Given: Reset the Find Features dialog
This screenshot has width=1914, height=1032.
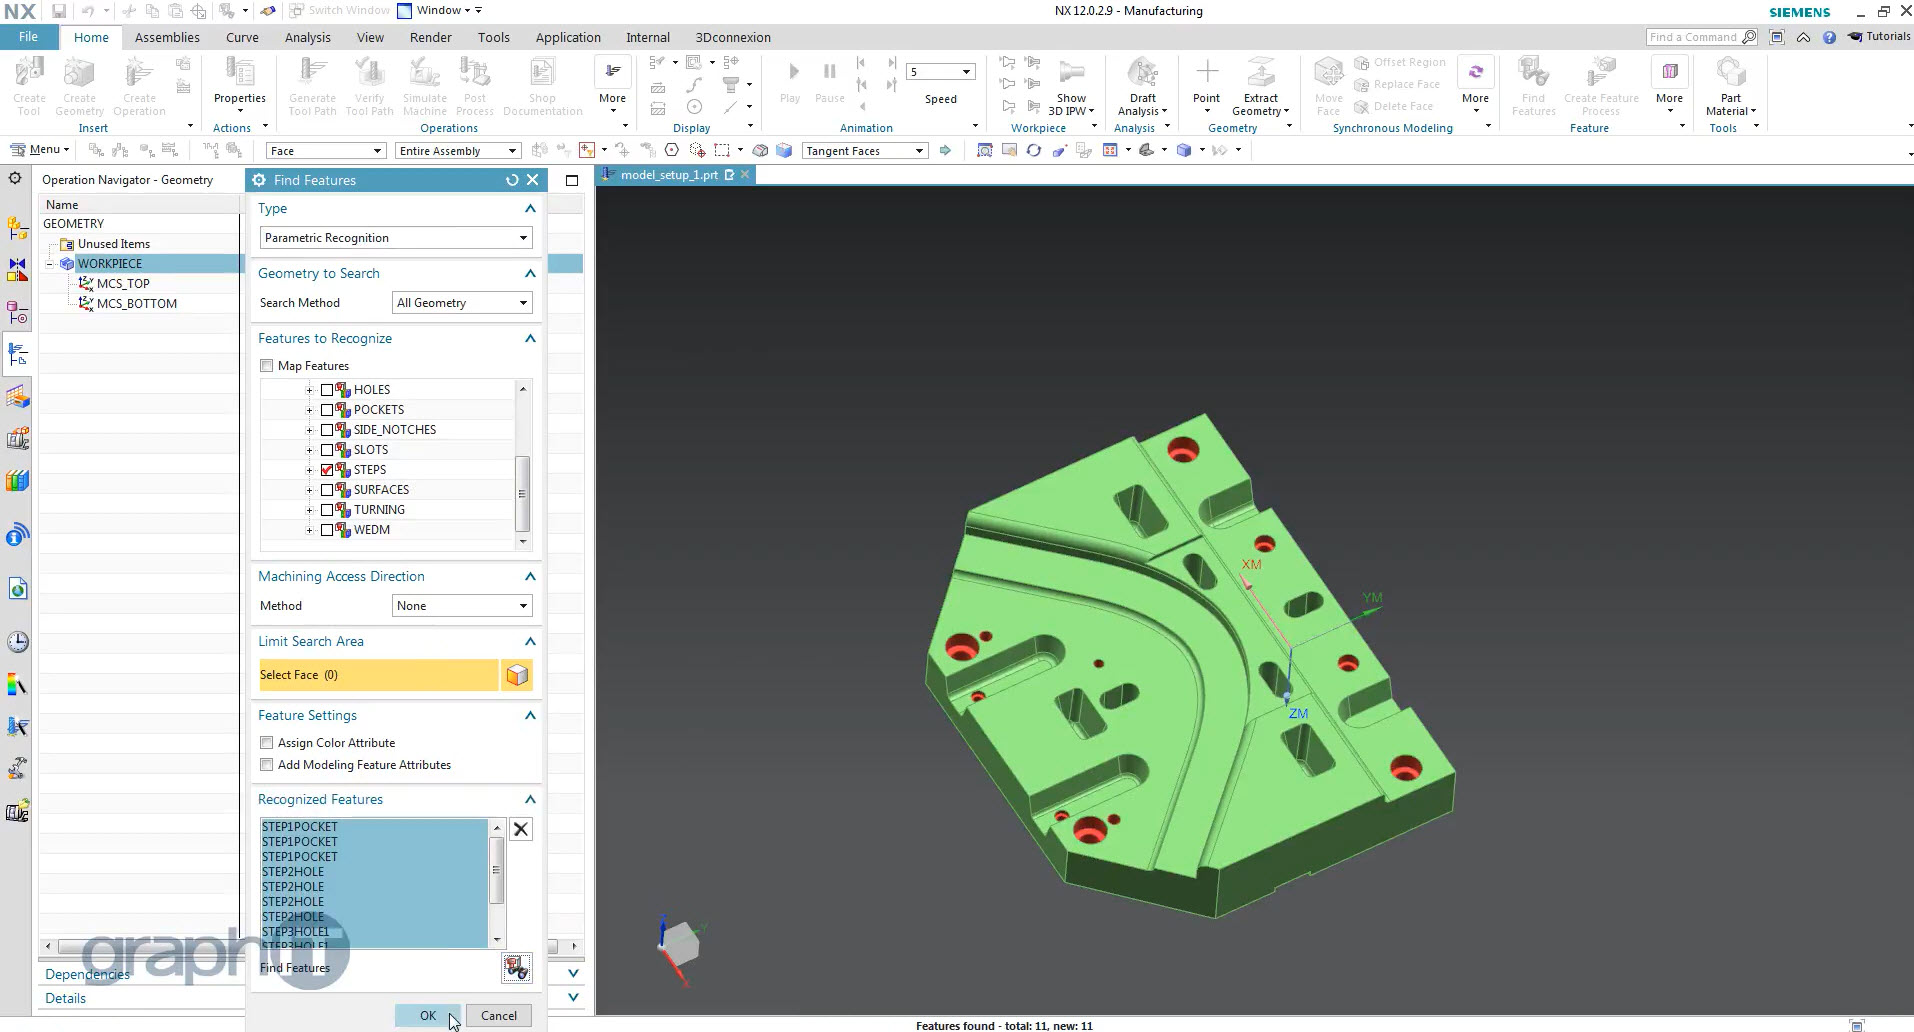Looking at the screenshot, I should 512,180.
